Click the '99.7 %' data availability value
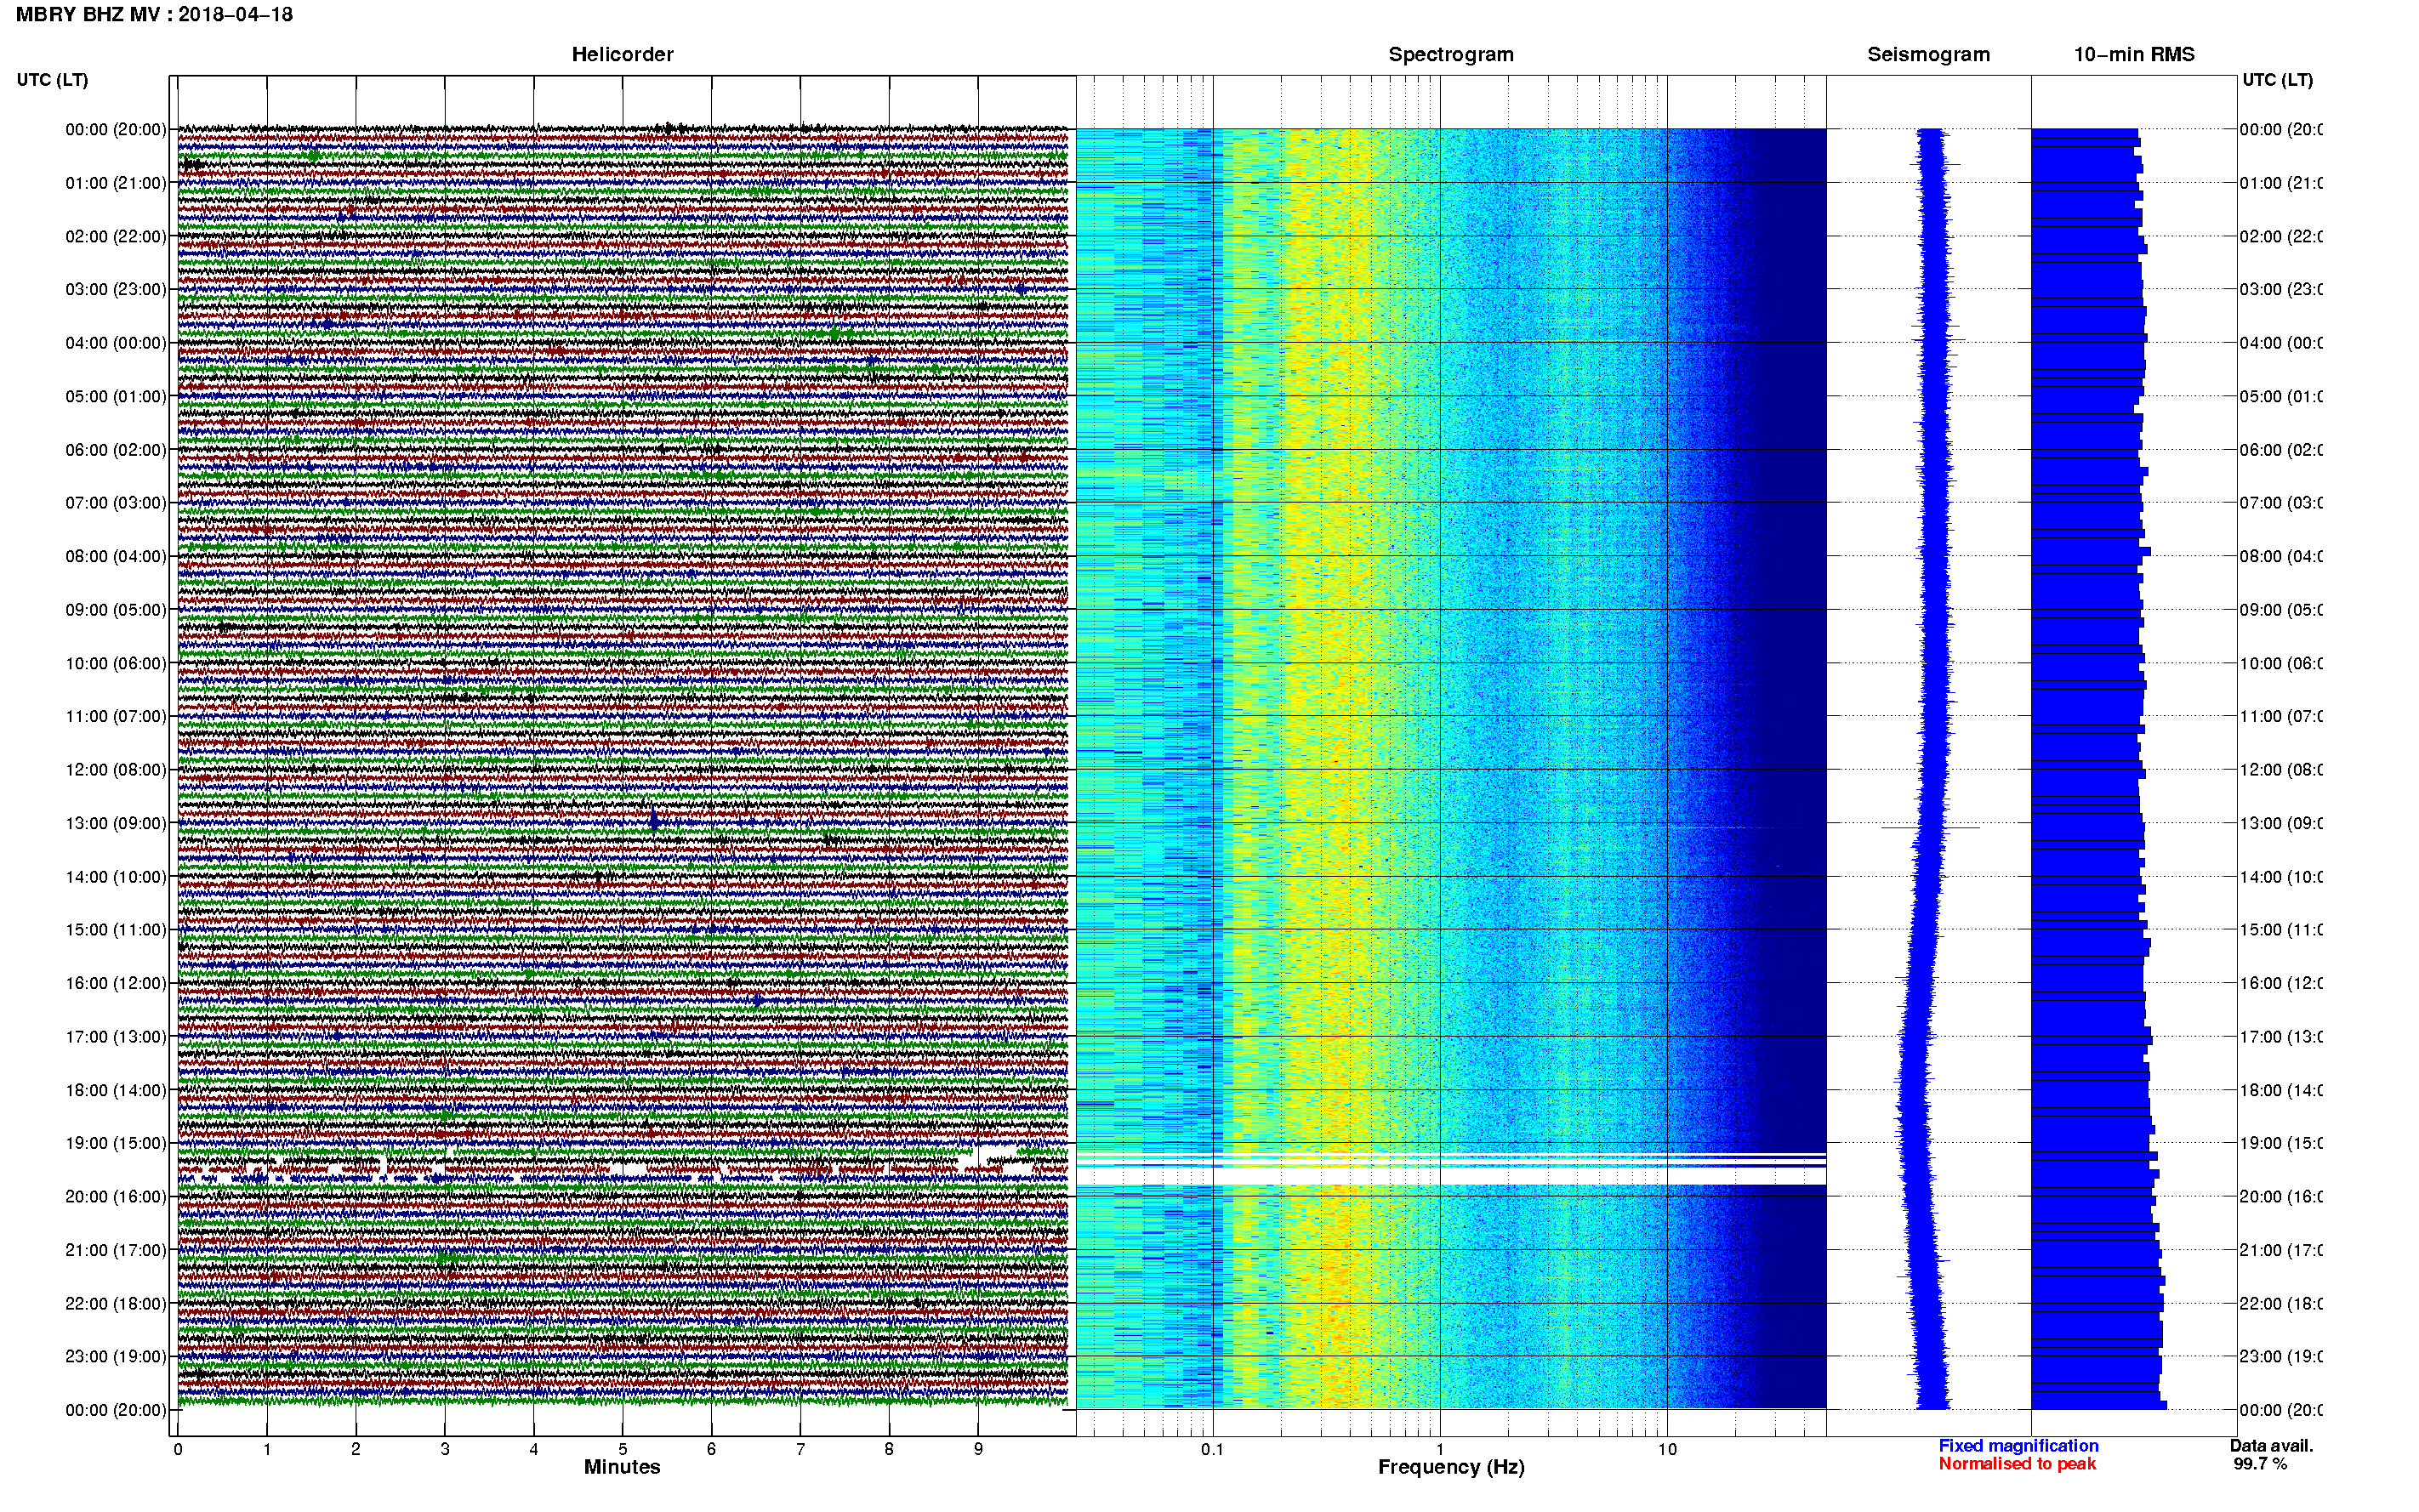The width and height of the screenshot is (2419, 1512). point(2259,1464)
